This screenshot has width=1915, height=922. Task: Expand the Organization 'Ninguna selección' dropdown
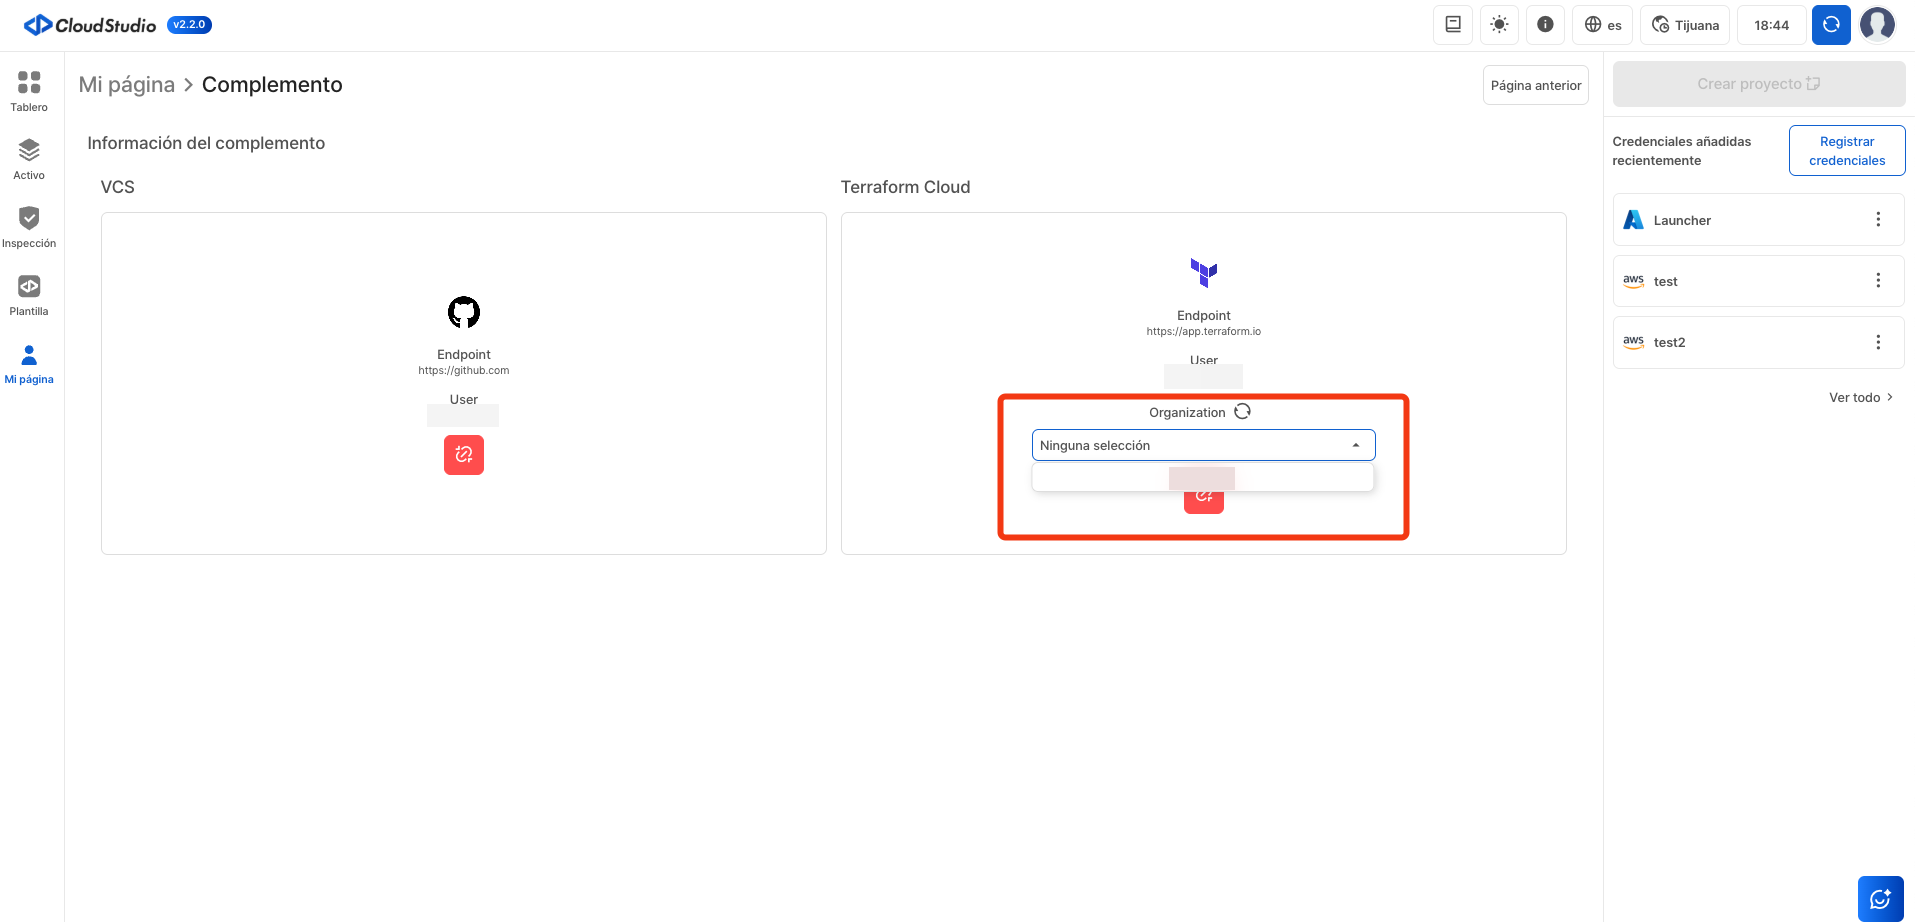[x=1203, y=445]
